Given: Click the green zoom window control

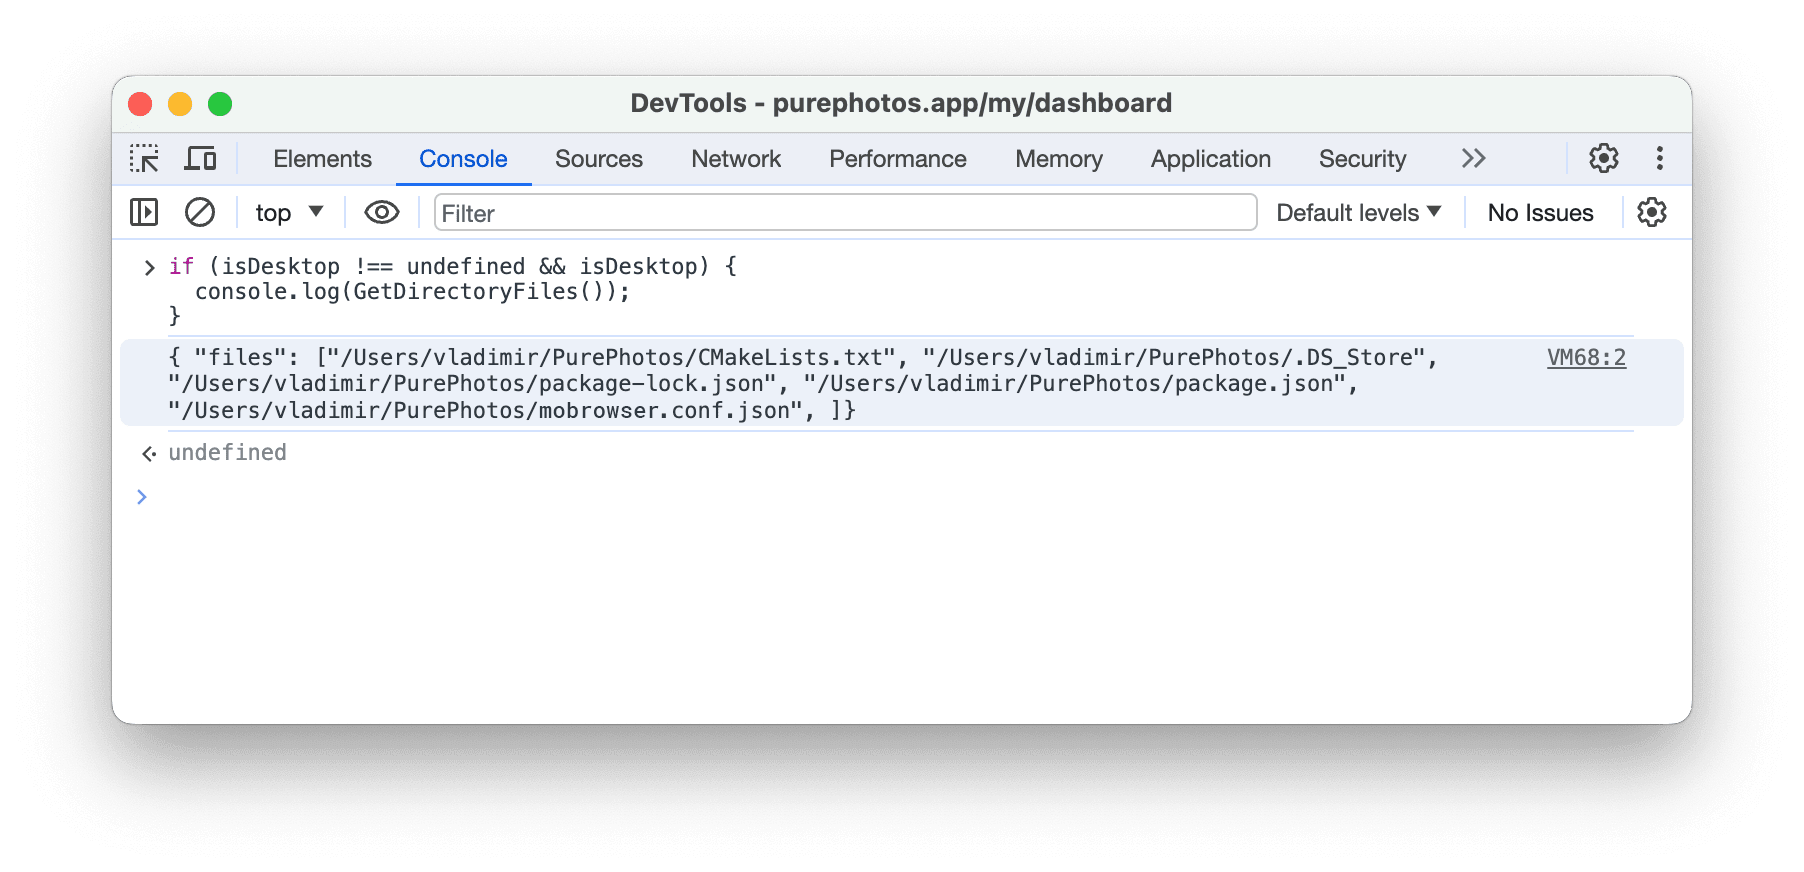Looking at the screenshot, I should pos(219,103).
